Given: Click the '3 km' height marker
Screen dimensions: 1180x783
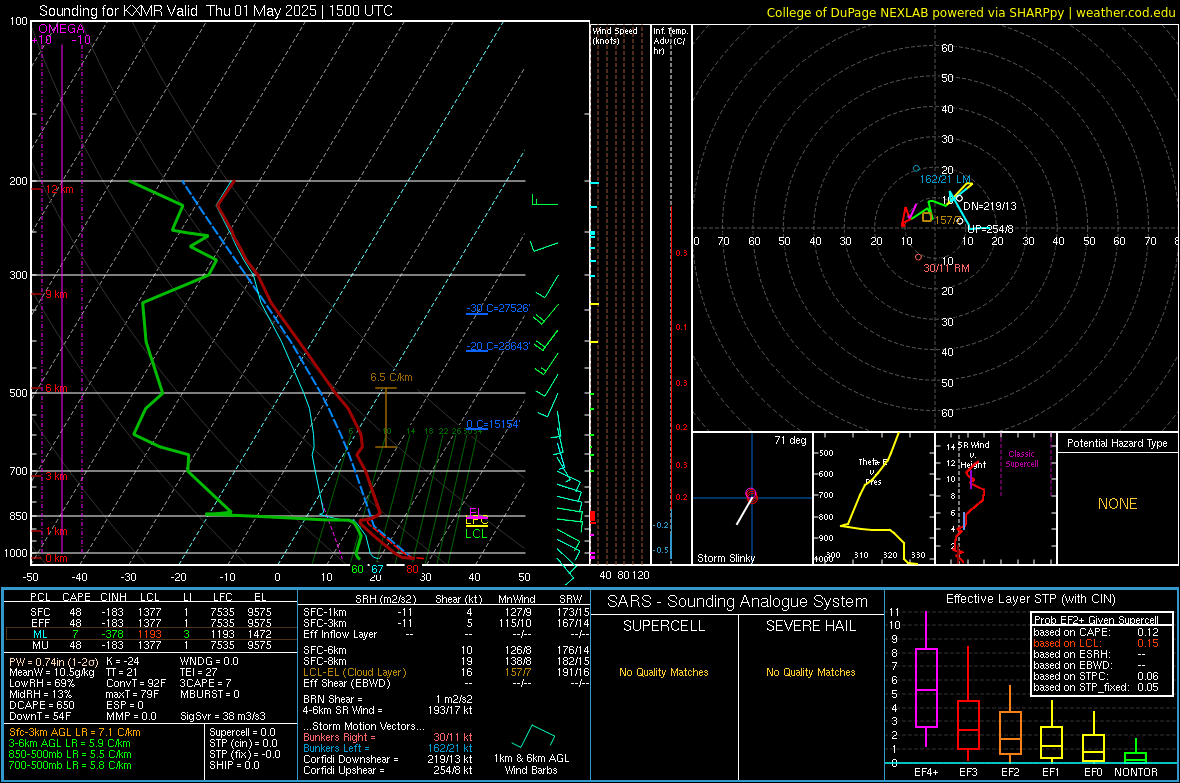Looking at the screenshot, I should (x=56, y=476).
